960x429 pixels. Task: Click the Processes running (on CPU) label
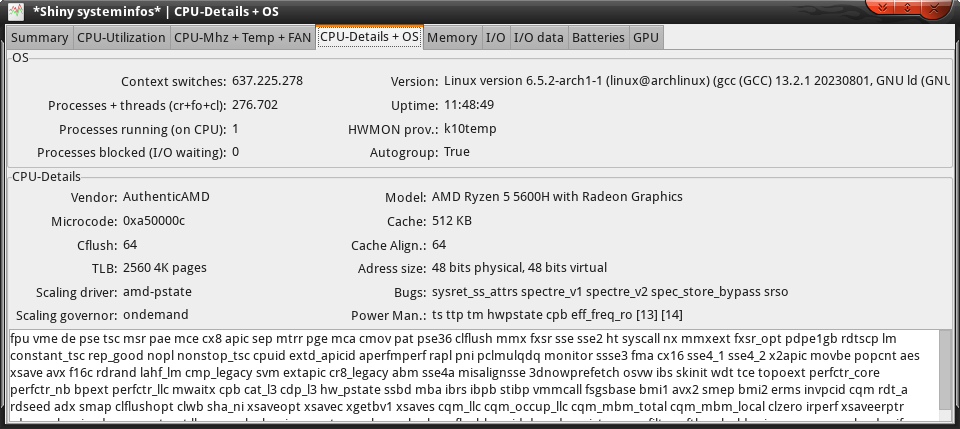(143, 130)
